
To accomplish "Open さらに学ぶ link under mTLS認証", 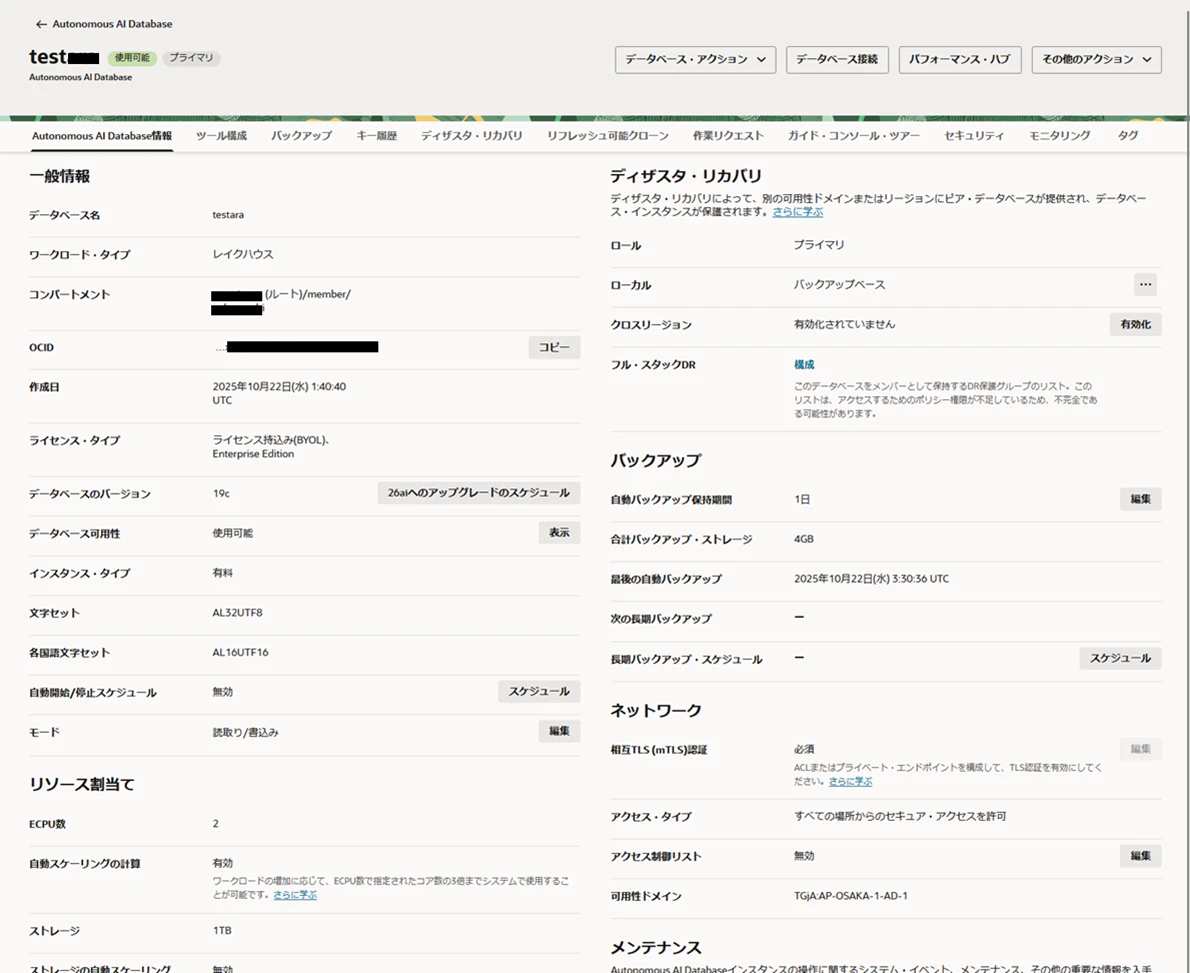I will click(x=851, y=781).
